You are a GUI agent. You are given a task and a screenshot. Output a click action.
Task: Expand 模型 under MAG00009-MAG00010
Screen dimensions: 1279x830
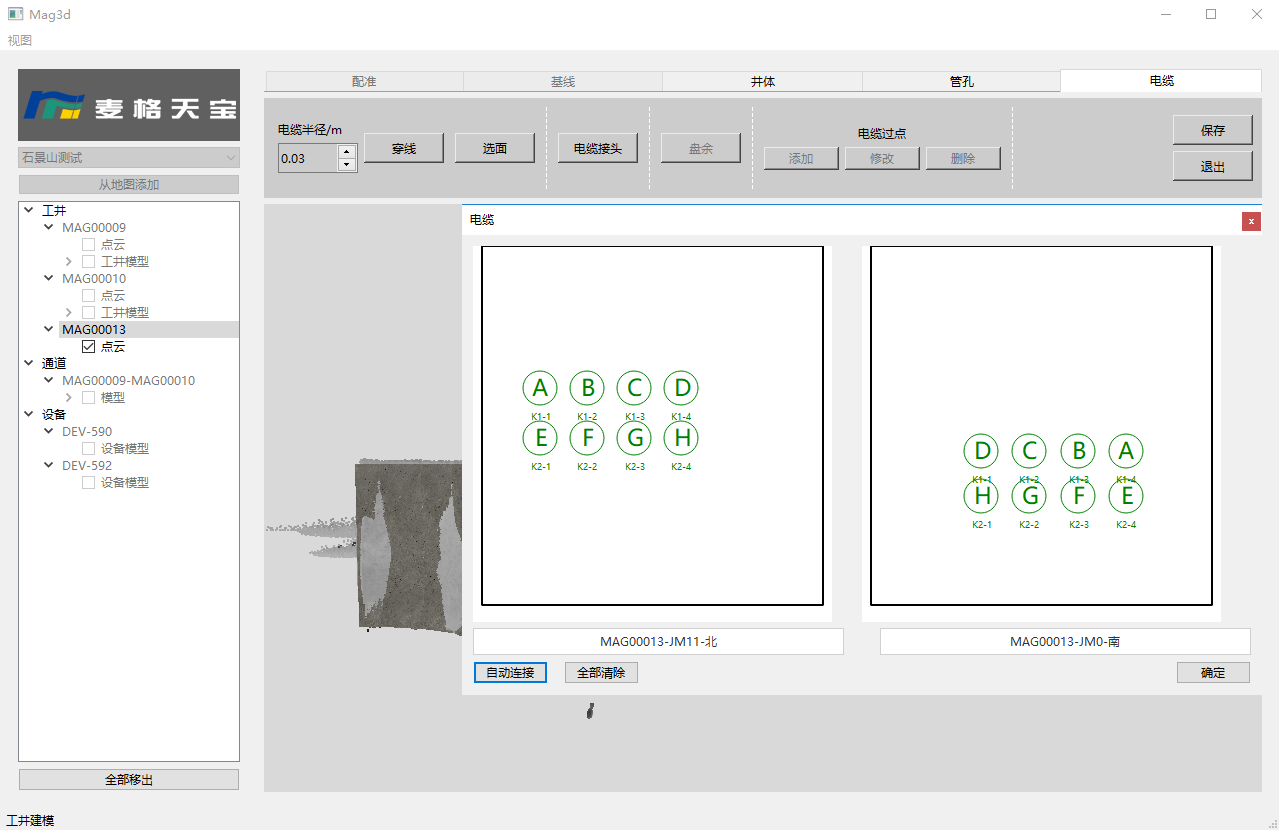pos(68,398)
